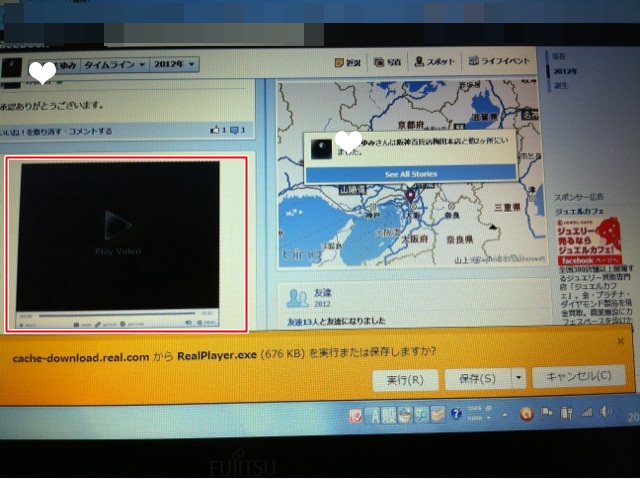Click 2012年 in the right timeline navigator
640x479 pixels.
coord(565,71)
